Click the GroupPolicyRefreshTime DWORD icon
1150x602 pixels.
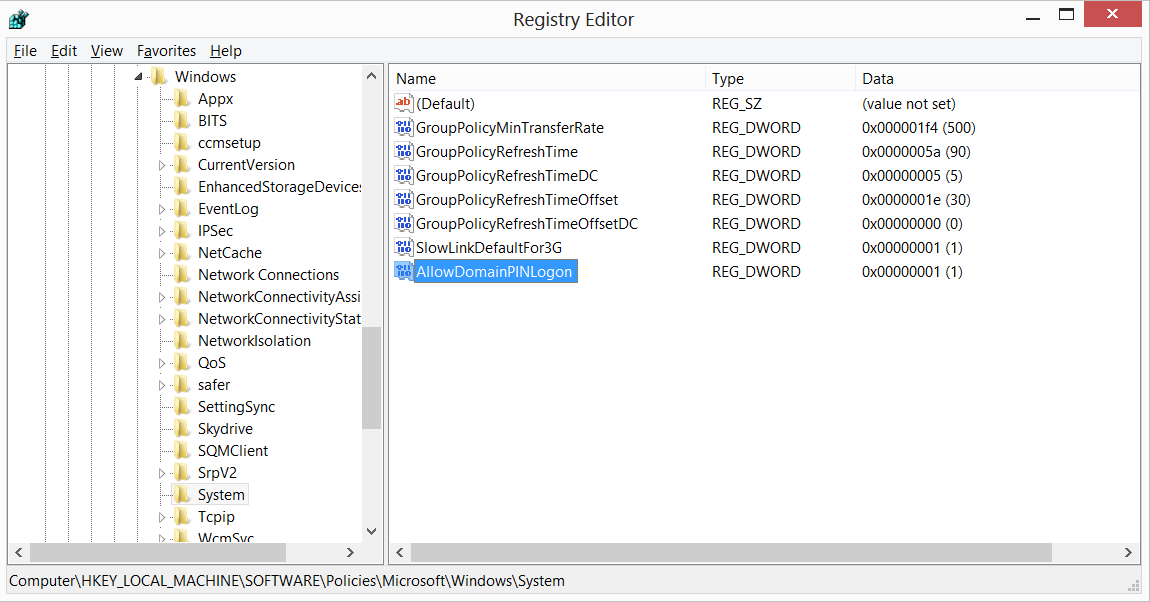pos(403,151)
